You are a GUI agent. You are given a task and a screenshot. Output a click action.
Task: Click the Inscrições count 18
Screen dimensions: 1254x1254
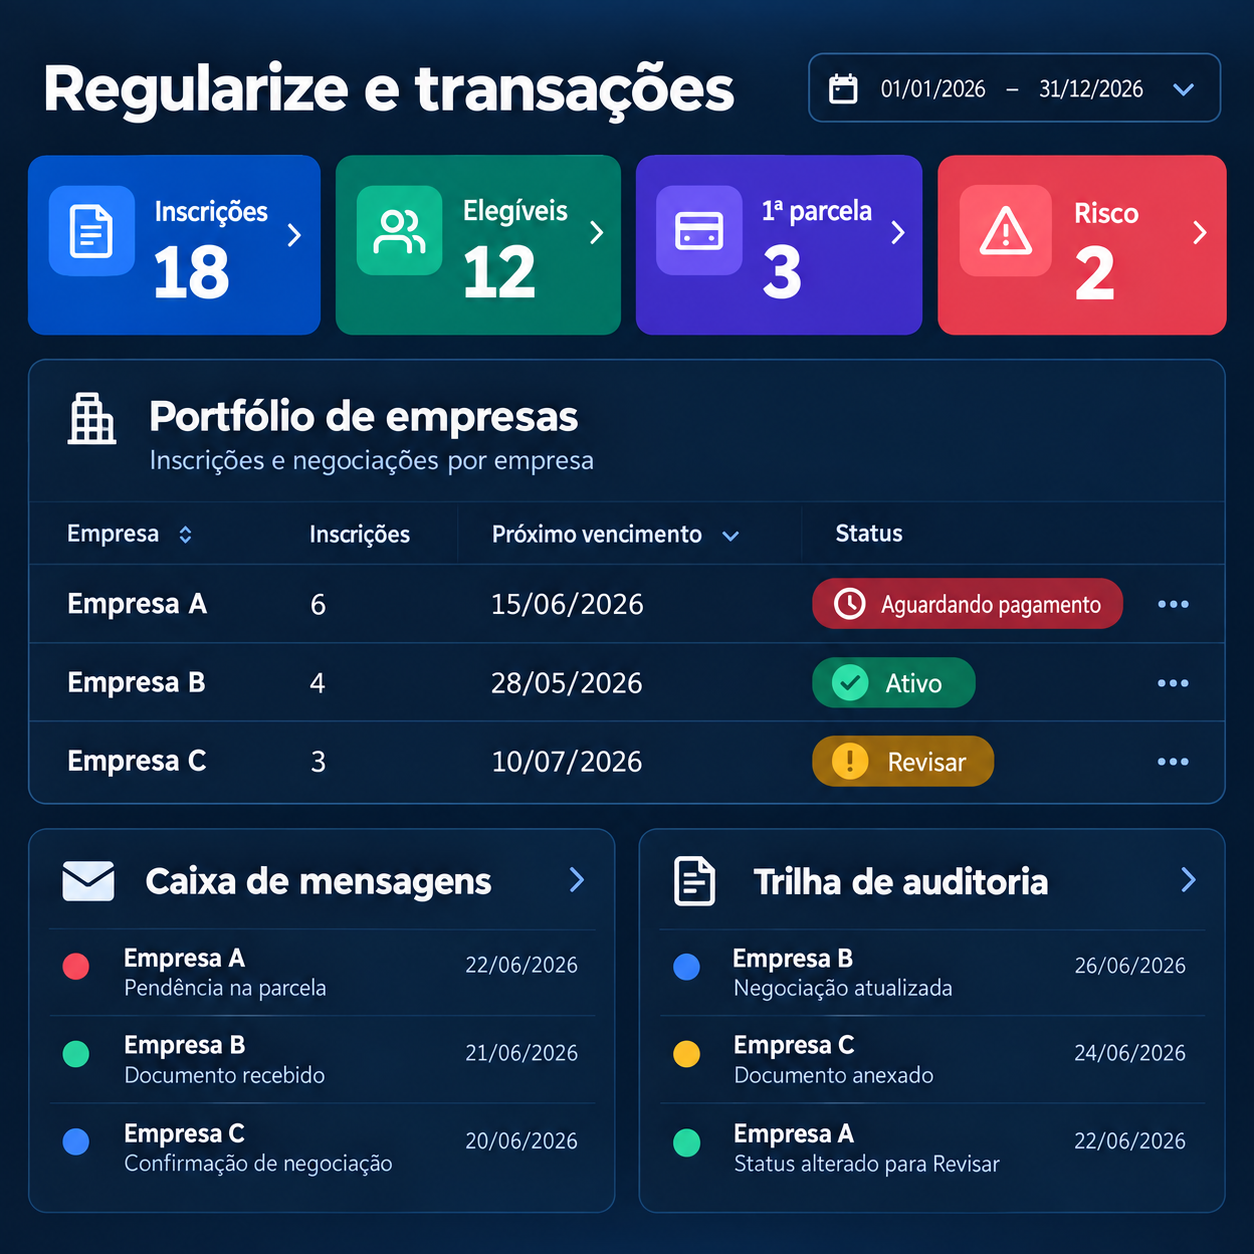(x=191, y=272)
